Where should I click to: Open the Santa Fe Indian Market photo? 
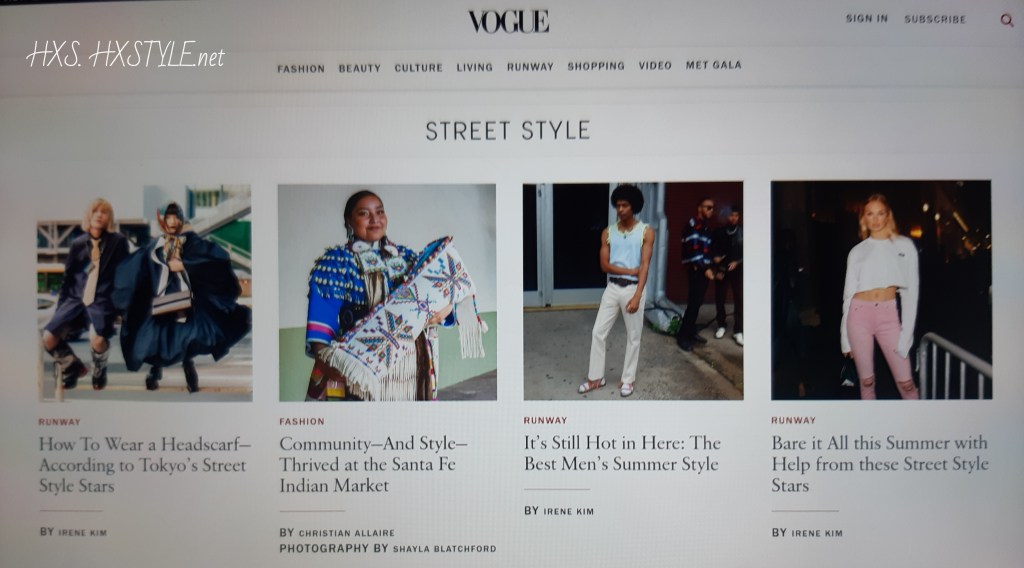point(387,292)
